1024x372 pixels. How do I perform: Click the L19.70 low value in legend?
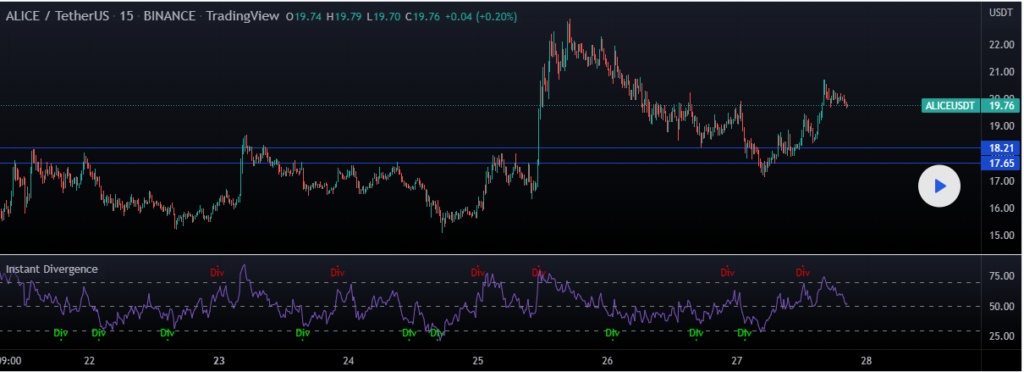383,18
